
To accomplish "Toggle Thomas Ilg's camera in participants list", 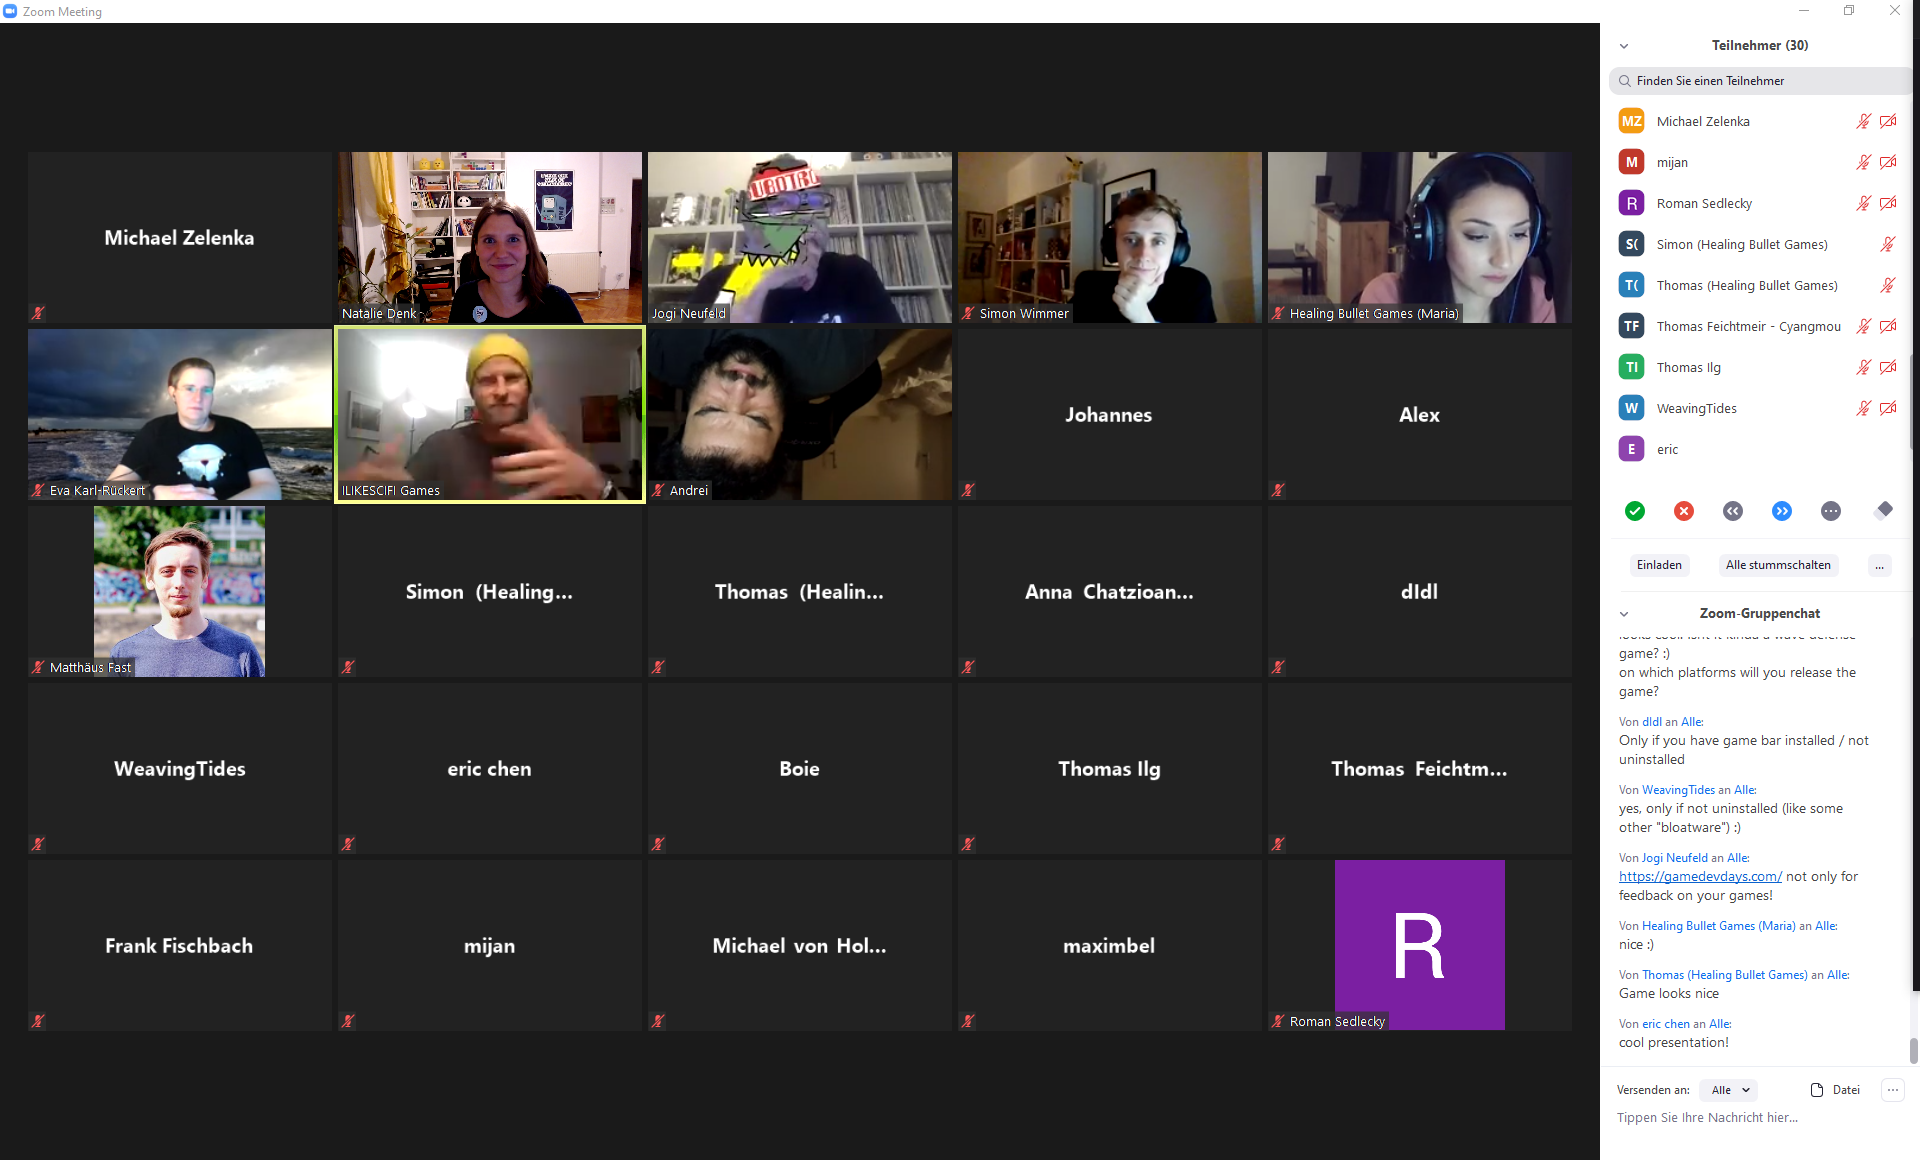I will click(x=1888, y=367).
